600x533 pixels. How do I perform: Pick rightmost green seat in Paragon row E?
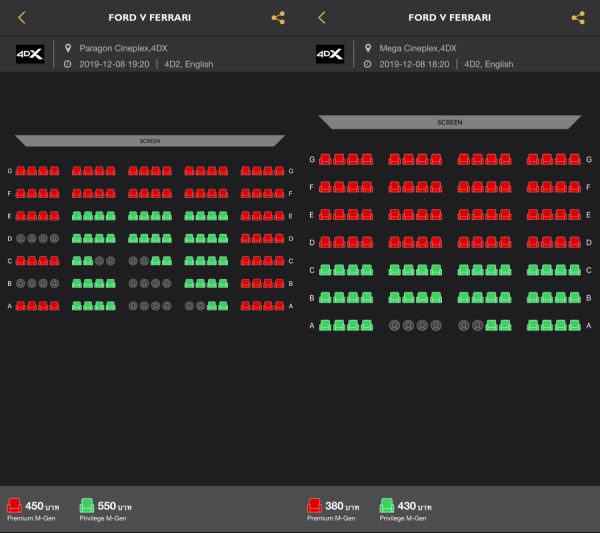tap(223, 216)
